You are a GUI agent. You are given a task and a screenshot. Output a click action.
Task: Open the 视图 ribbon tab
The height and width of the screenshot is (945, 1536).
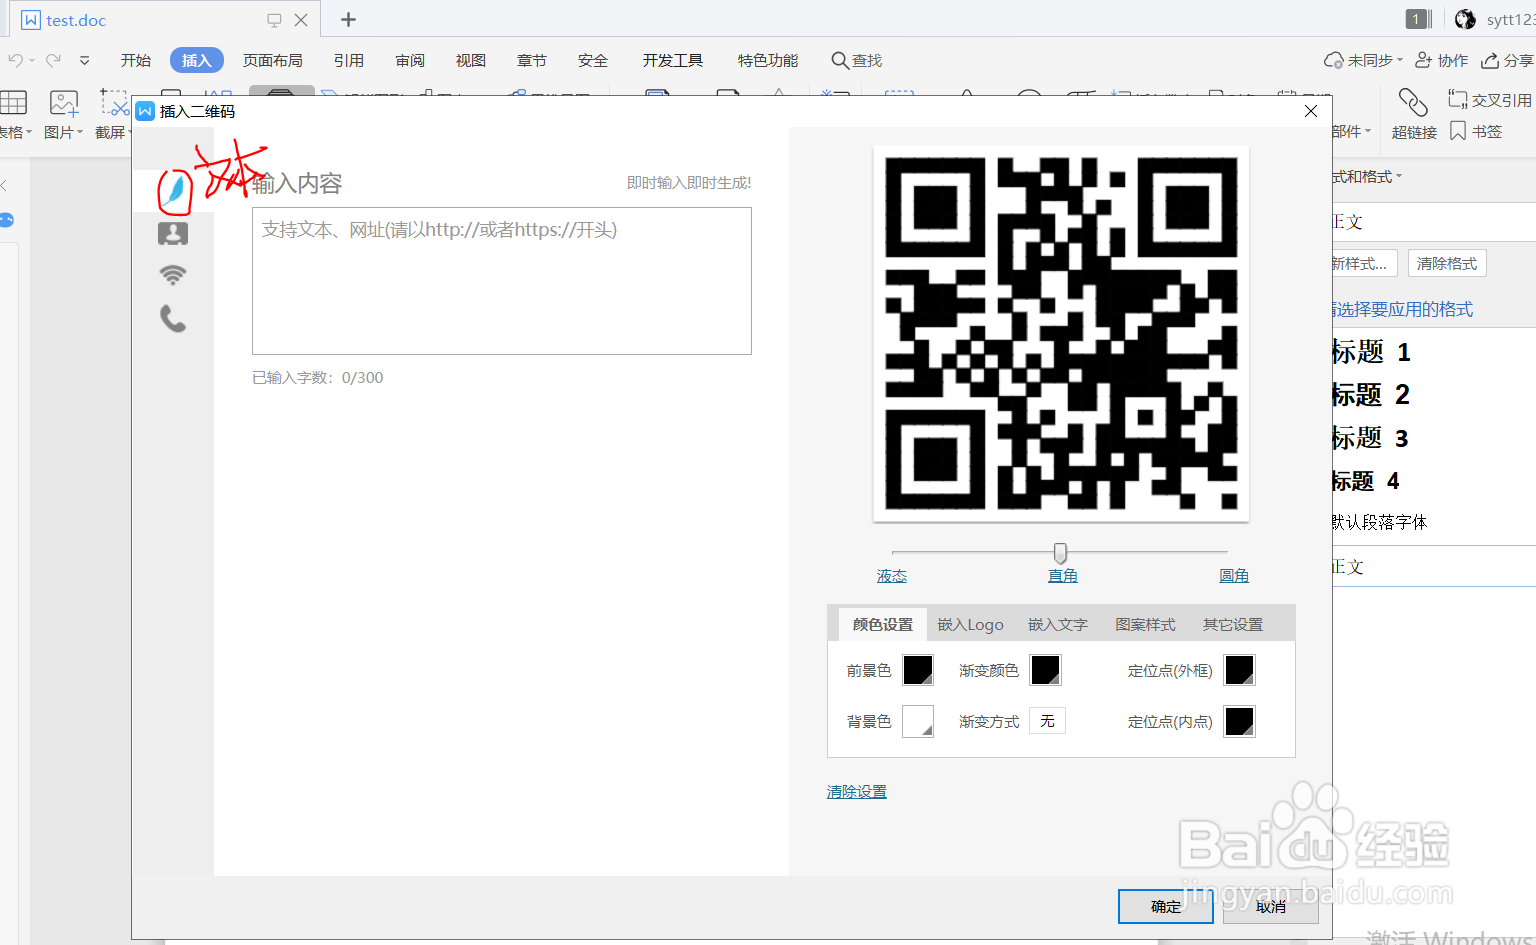tap(471, 60)
